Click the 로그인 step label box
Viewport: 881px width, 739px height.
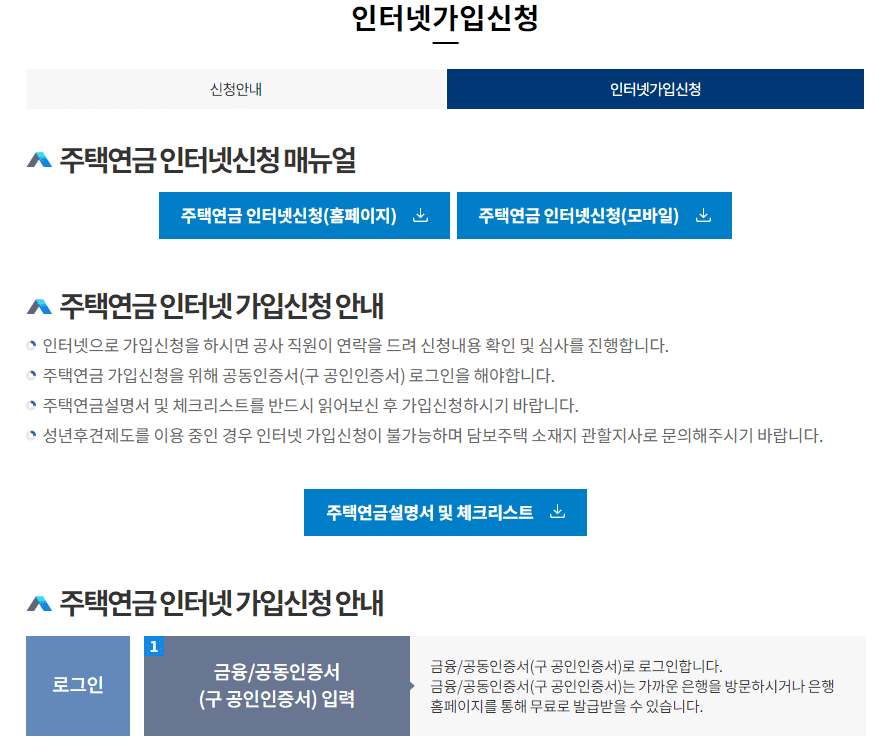[77, 683]
